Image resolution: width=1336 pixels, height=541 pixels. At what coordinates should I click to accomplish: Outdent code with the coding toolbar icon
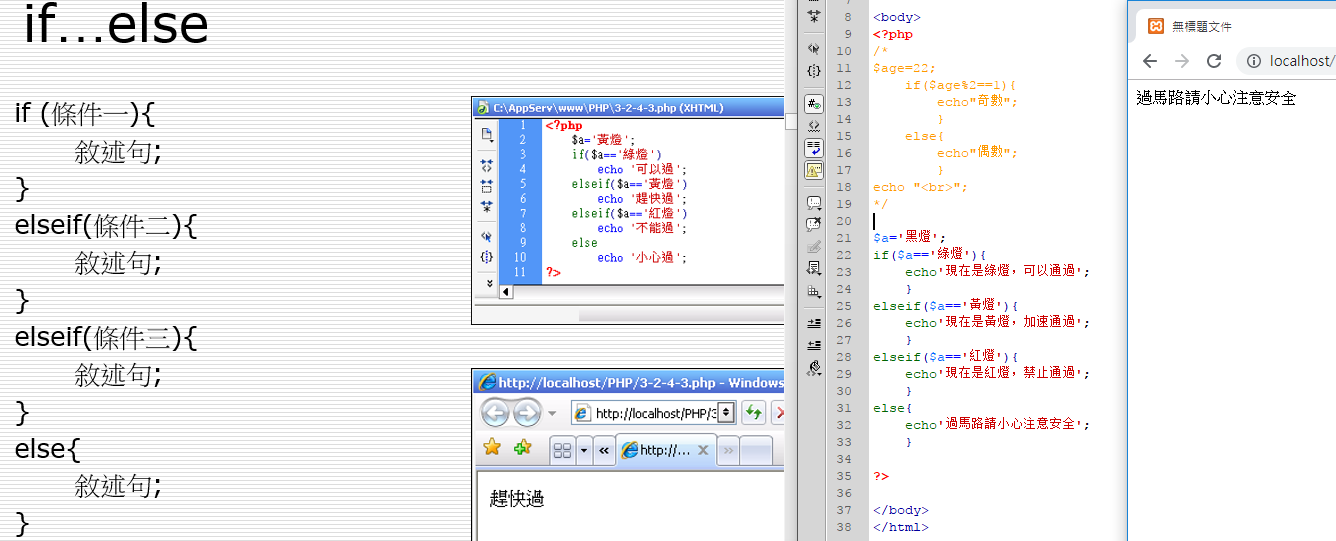click(x=814, y=345)
